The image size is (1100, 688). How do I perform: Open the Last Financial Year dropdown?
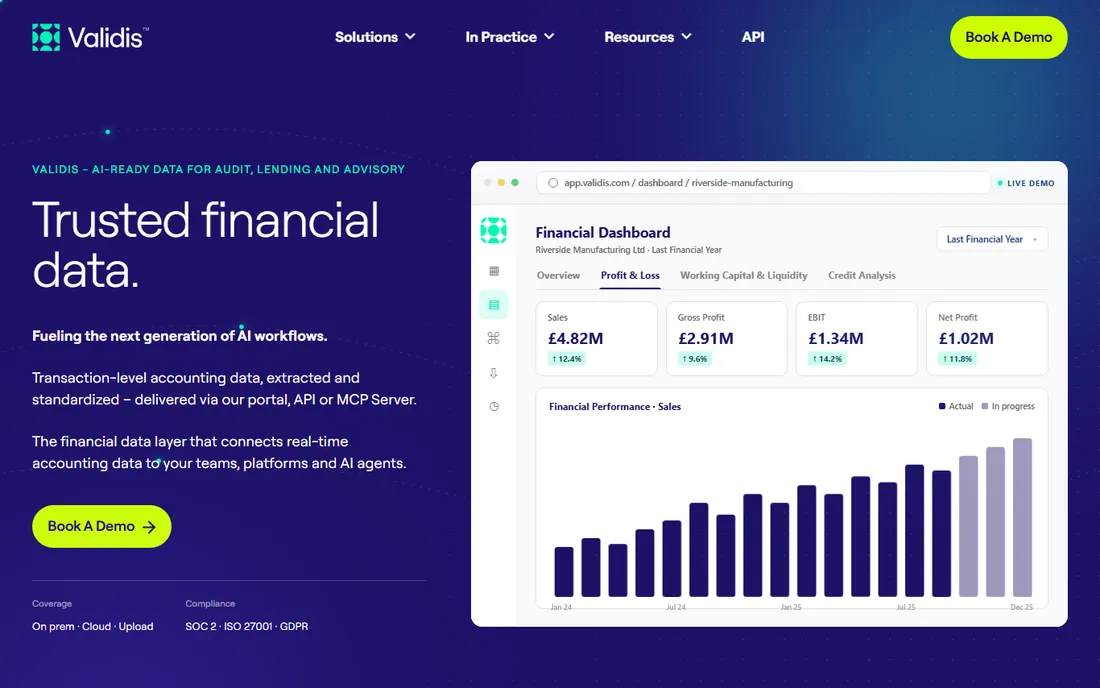pos(992,239)
